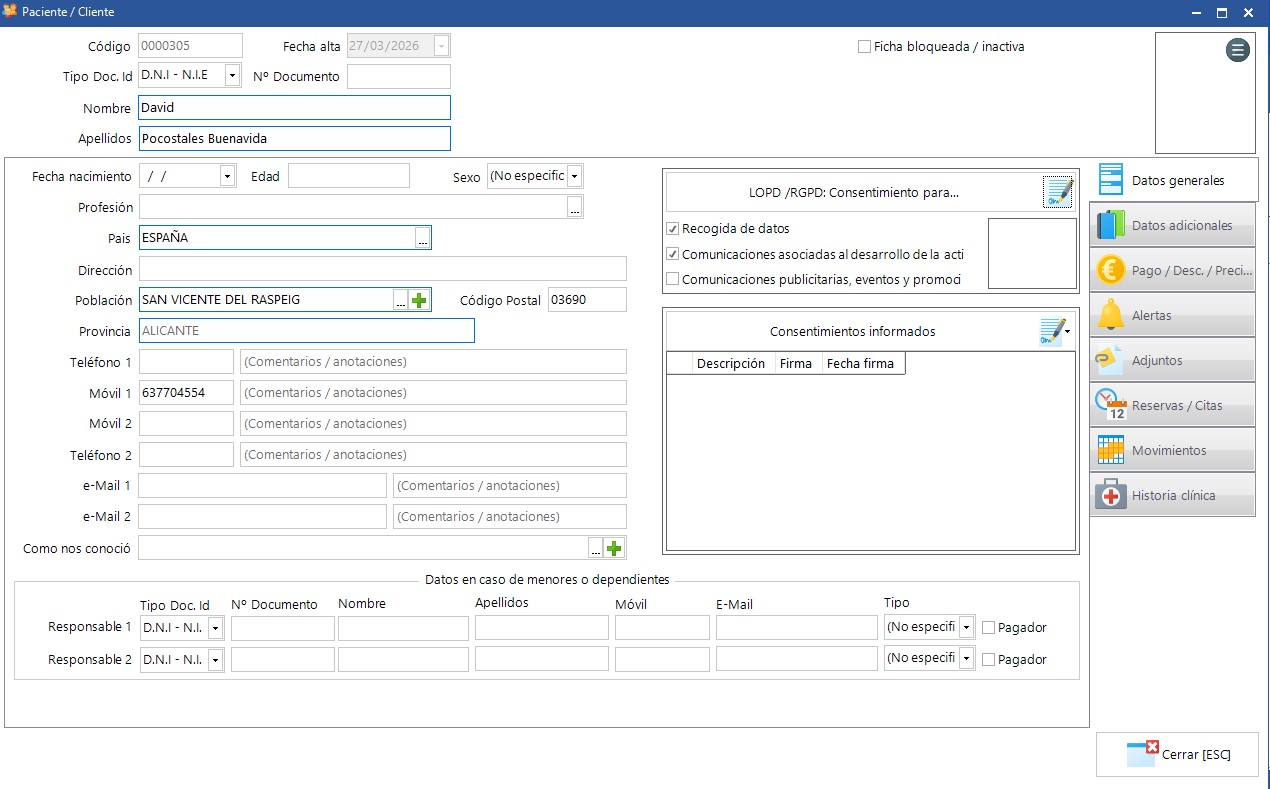Image resolution: width=1270 pixels, height=789 pixels.
Task: Mark Responsable 1 as Pagador
Action: [x=988, y=628]
